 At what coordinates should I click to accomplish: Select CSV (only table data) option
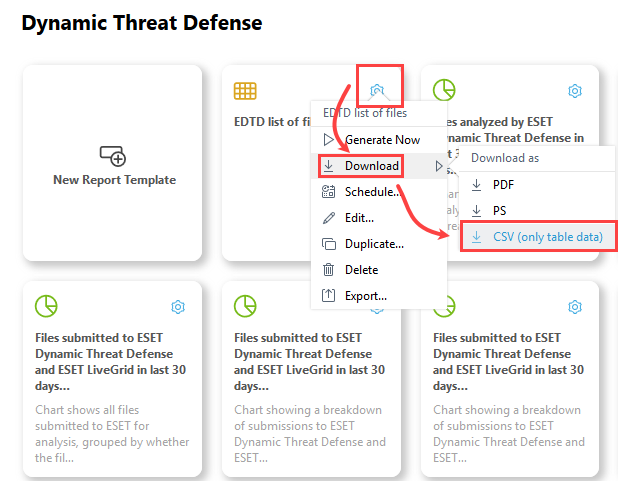pyautogui.click(x=538, y=237)
